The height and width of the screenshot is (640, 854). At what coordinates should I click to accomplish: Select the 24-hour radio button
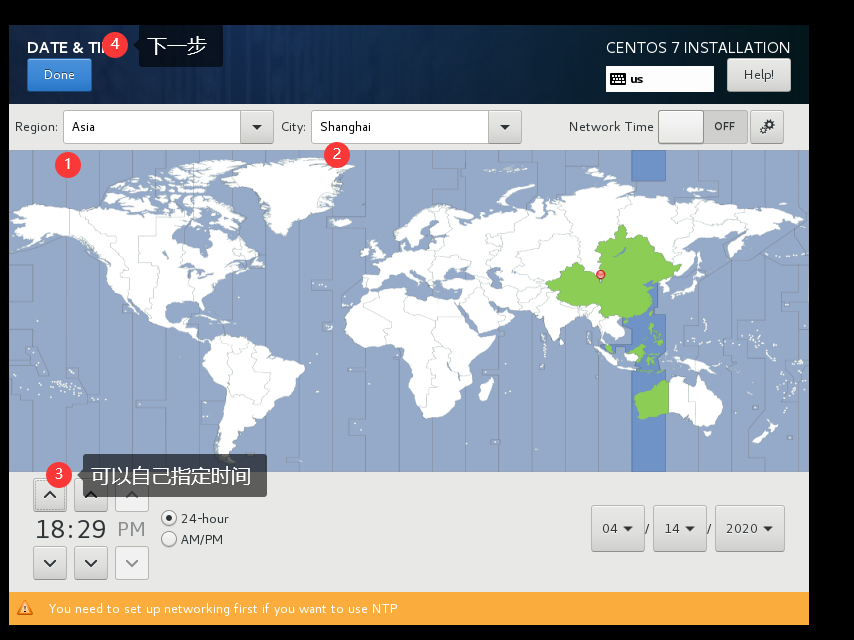coord(169,518)
